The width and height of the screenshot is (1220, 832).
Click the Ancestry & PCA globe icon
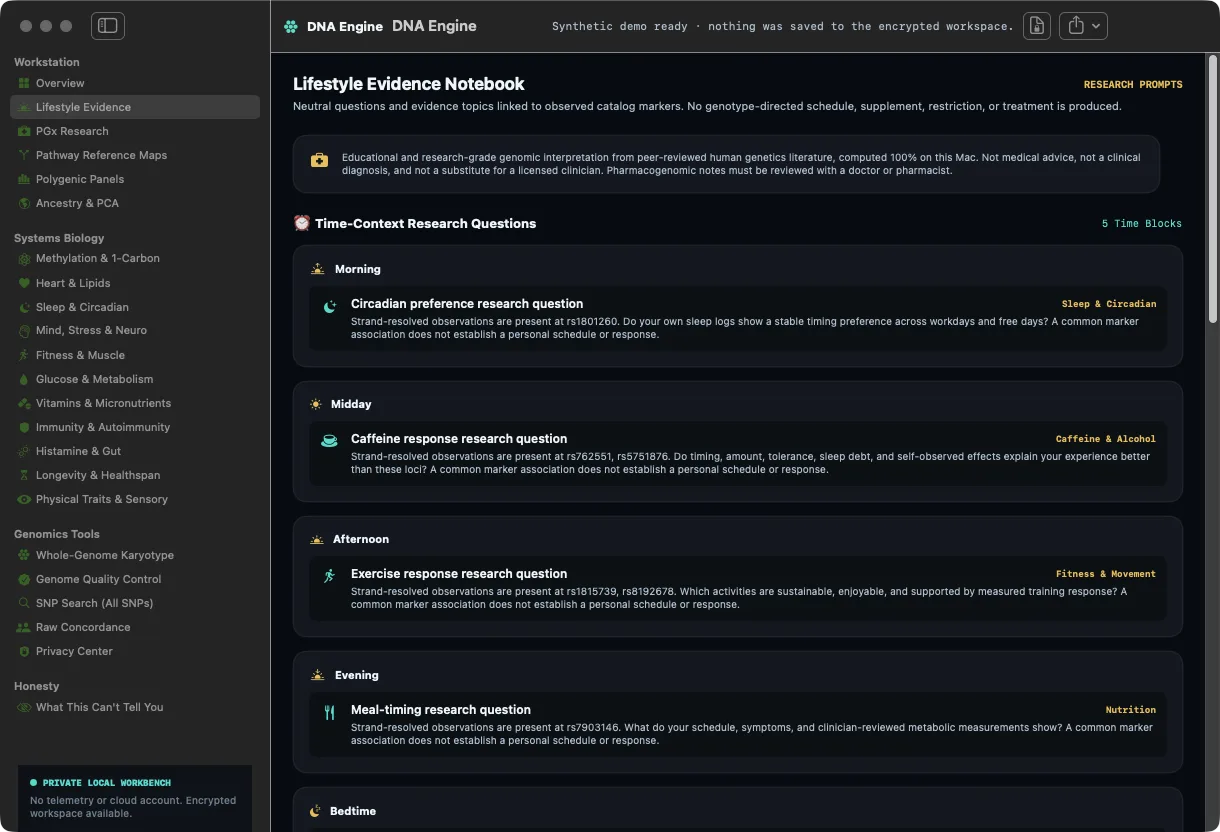click(24, 203)
